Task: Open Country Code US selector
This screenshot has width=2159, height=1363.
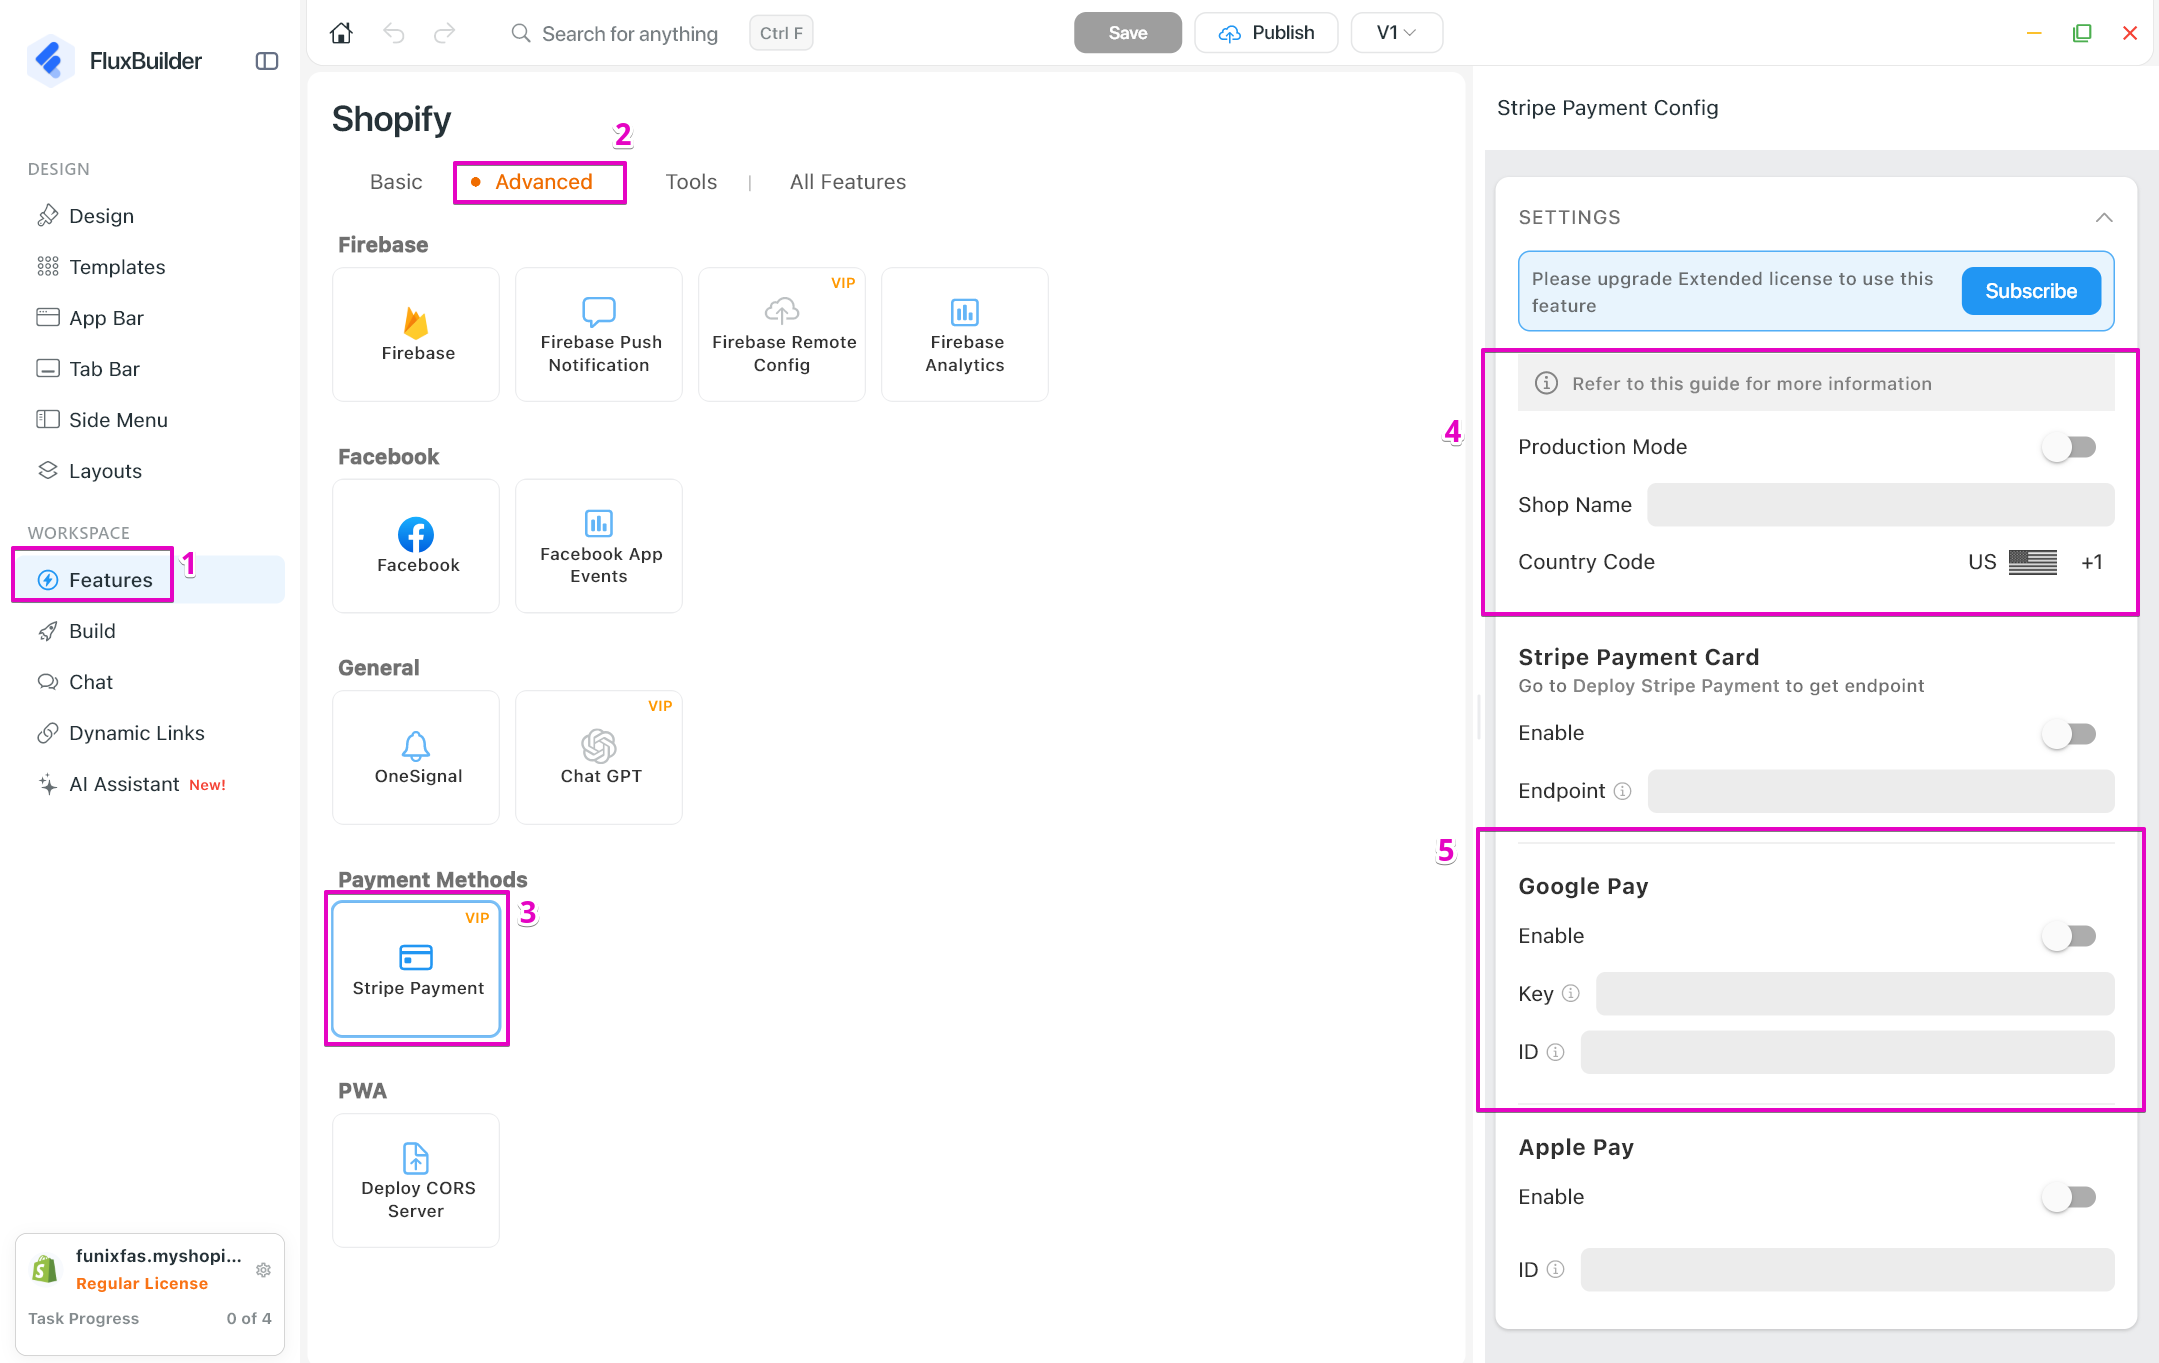Action: (x=2035, y=562)
